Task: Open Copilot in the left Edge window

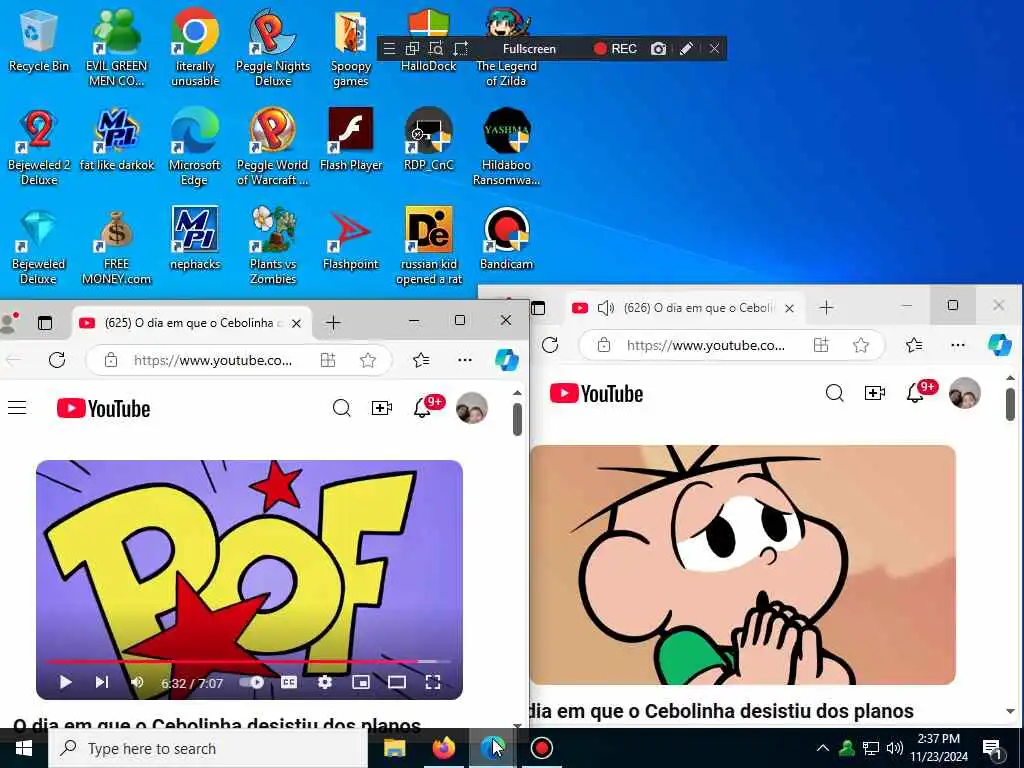Action: 507,360
